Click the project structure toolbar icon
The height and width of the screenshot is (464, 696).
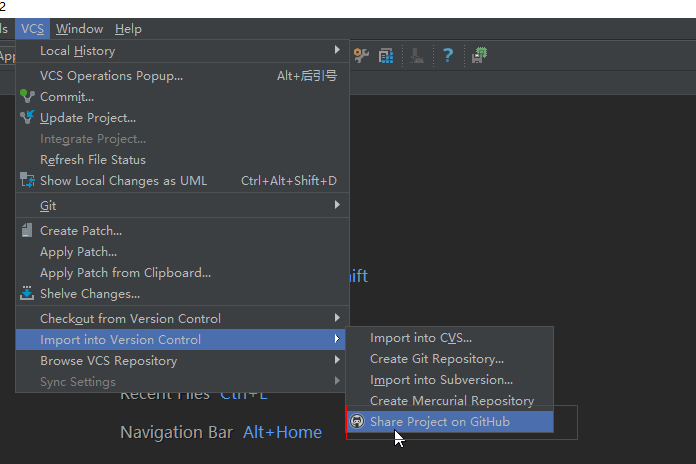385,56
